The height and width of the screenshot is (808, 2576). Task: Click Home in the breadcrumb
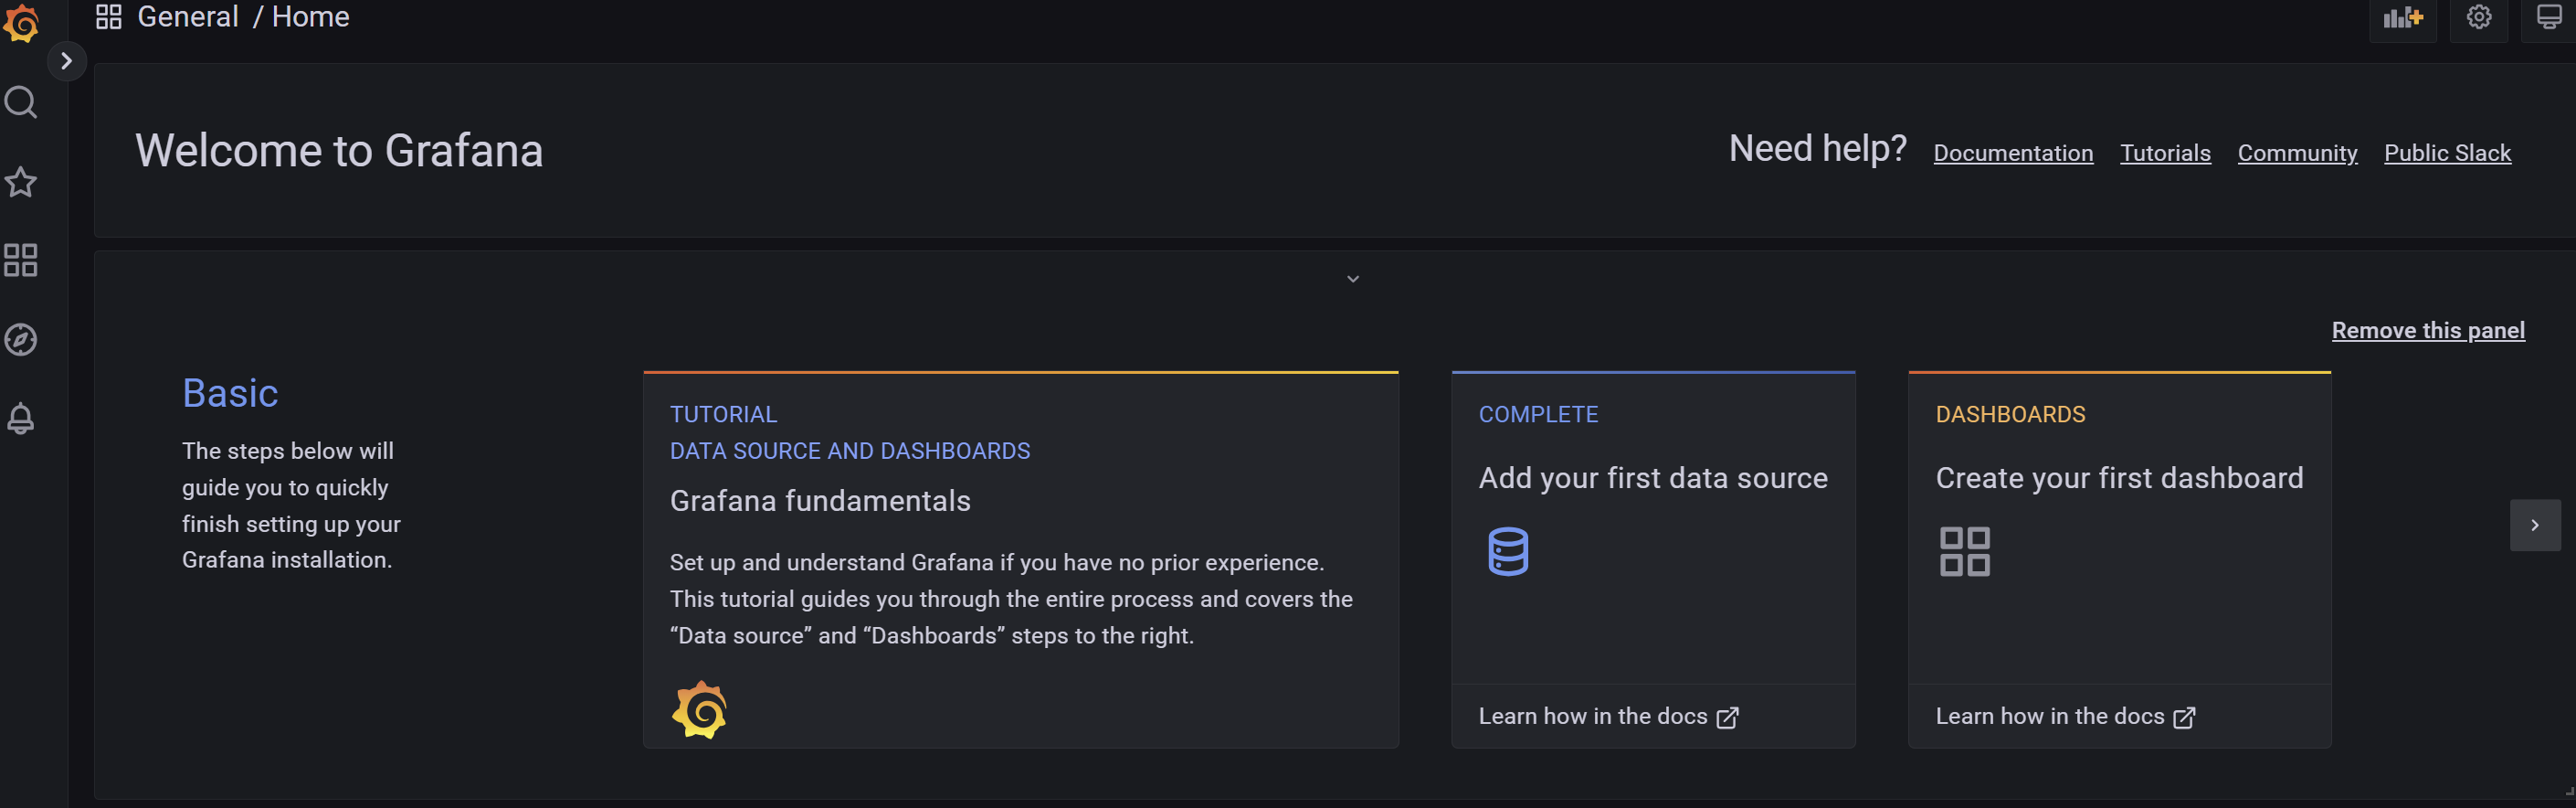pyautogui.click(x=310, y=17)
